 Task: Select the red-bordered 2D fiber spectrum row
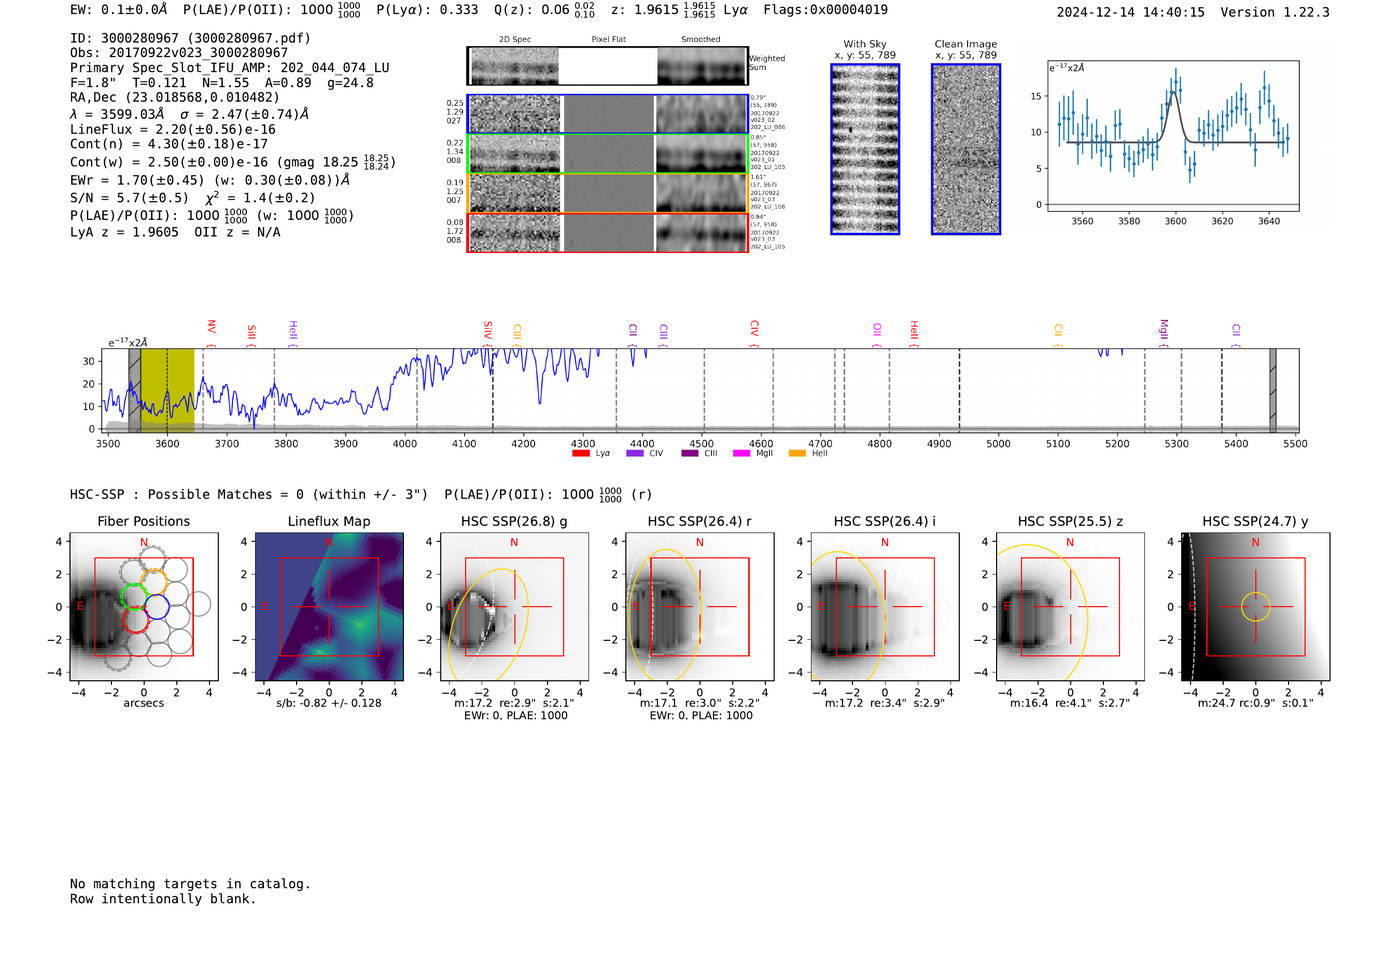(x=607, y=233)
